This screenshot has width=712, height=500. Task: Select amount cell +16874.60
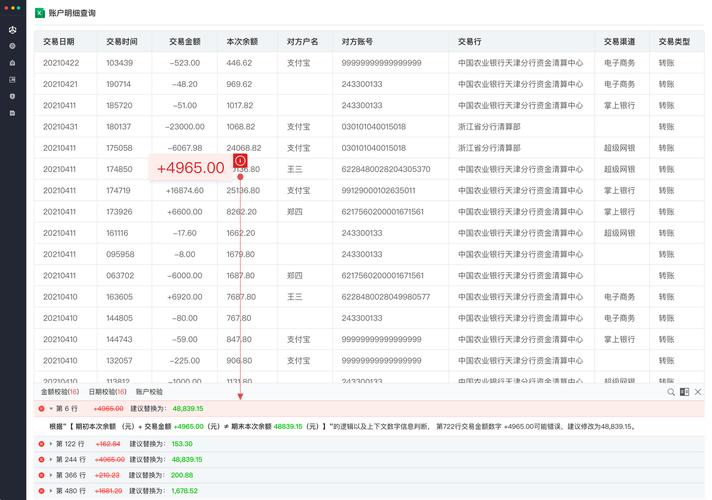(x=185, y=190)
